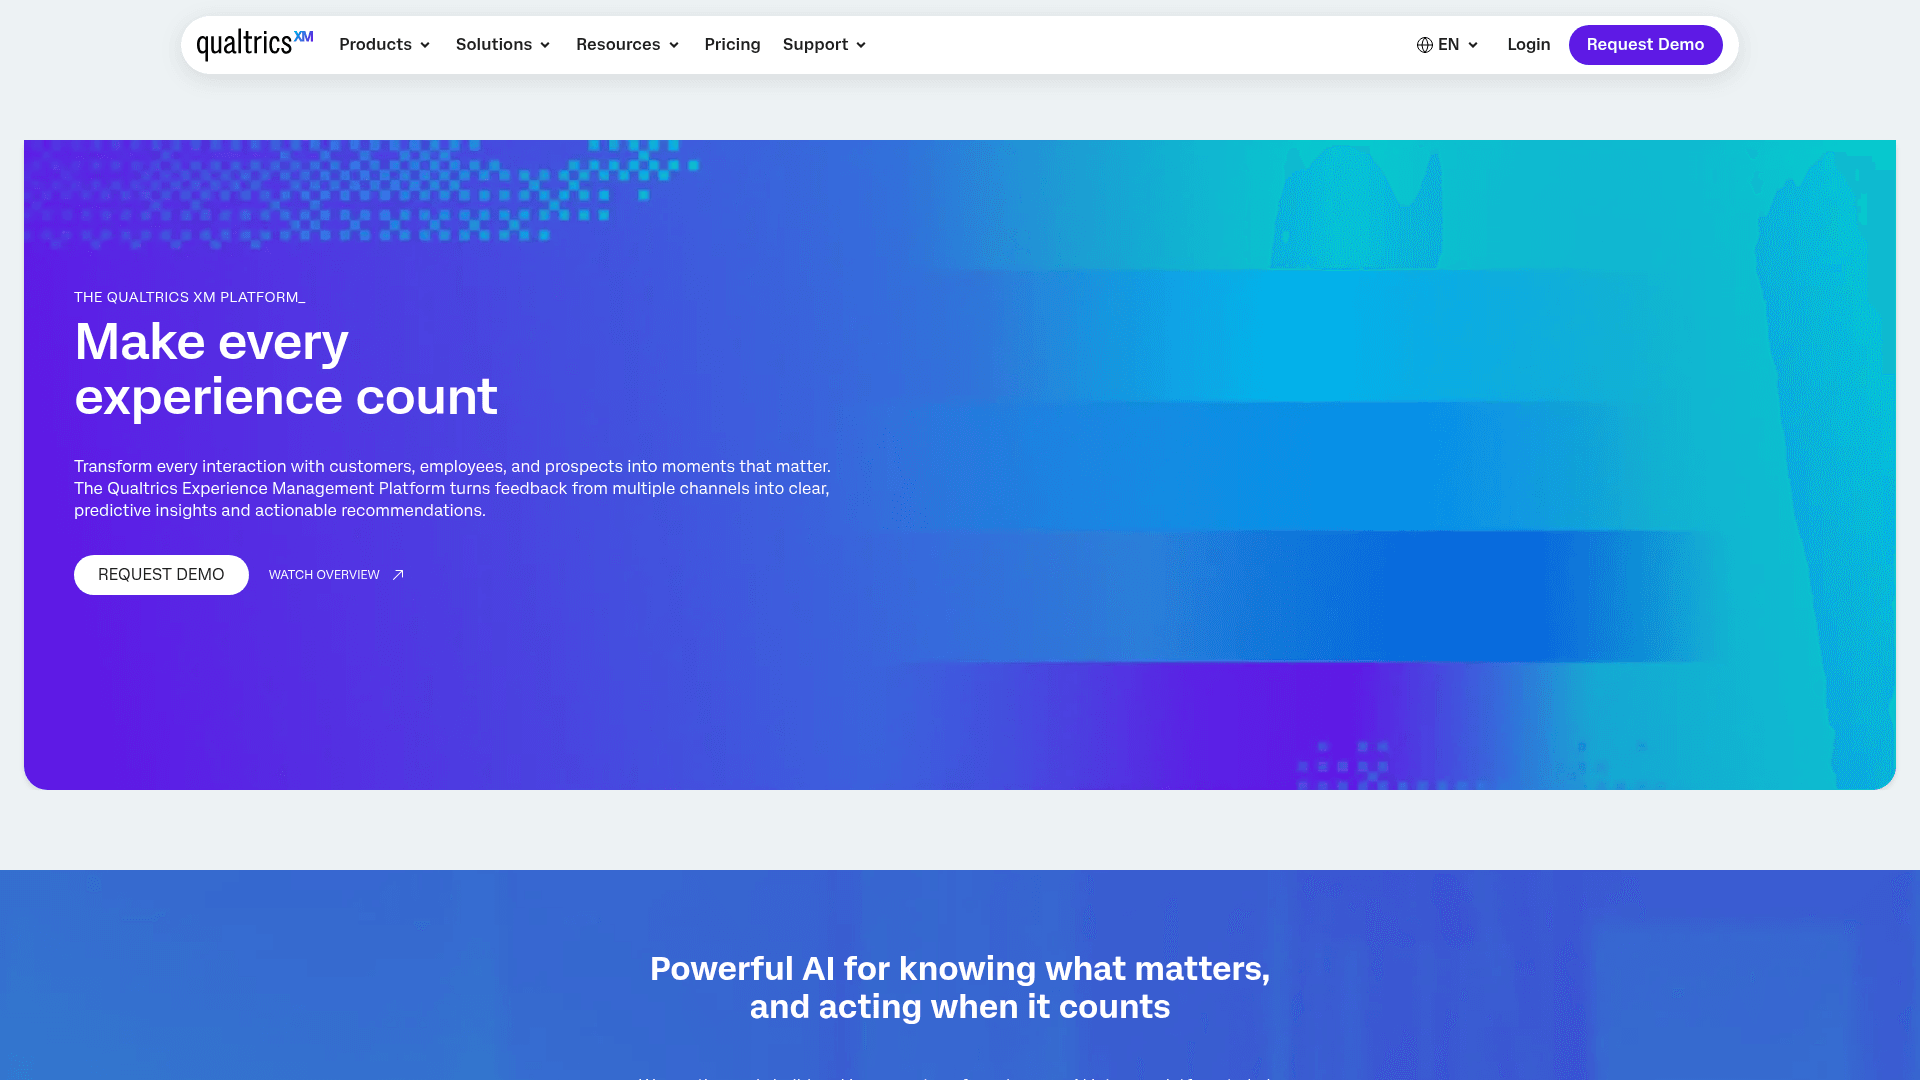Open the EN language chevron
1920x1080 pixels.
1473,45
